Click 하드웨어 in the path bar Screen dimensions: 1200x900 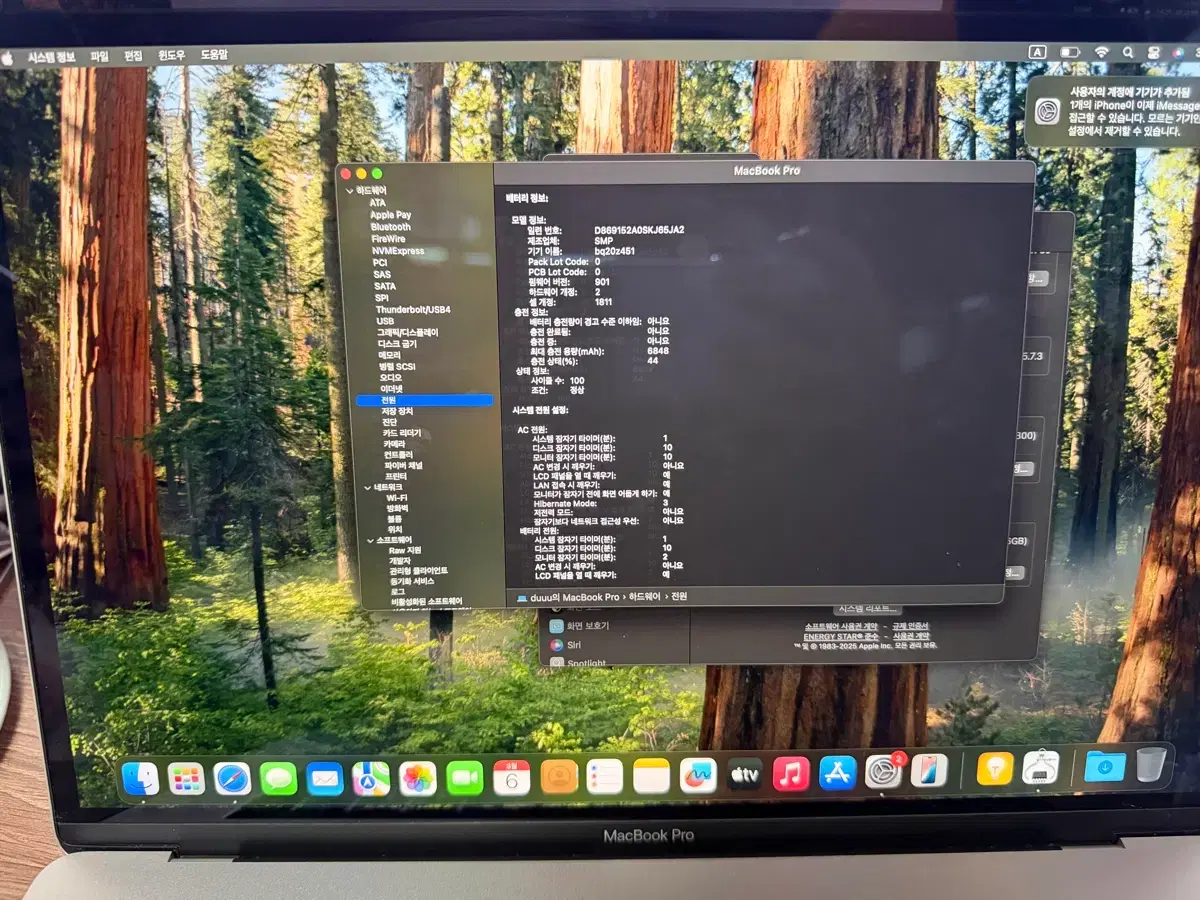pyautogui.click(x=646, y=597)
